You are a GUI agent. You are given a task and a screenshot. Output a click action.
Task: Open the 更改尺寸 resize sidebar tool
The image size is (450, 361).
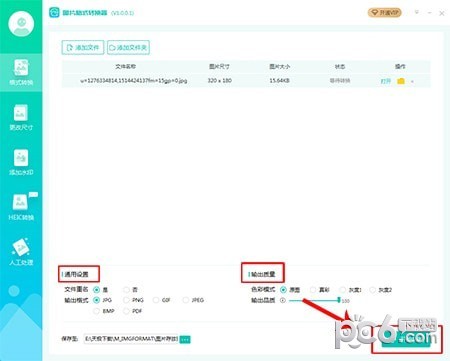point(21,117)
